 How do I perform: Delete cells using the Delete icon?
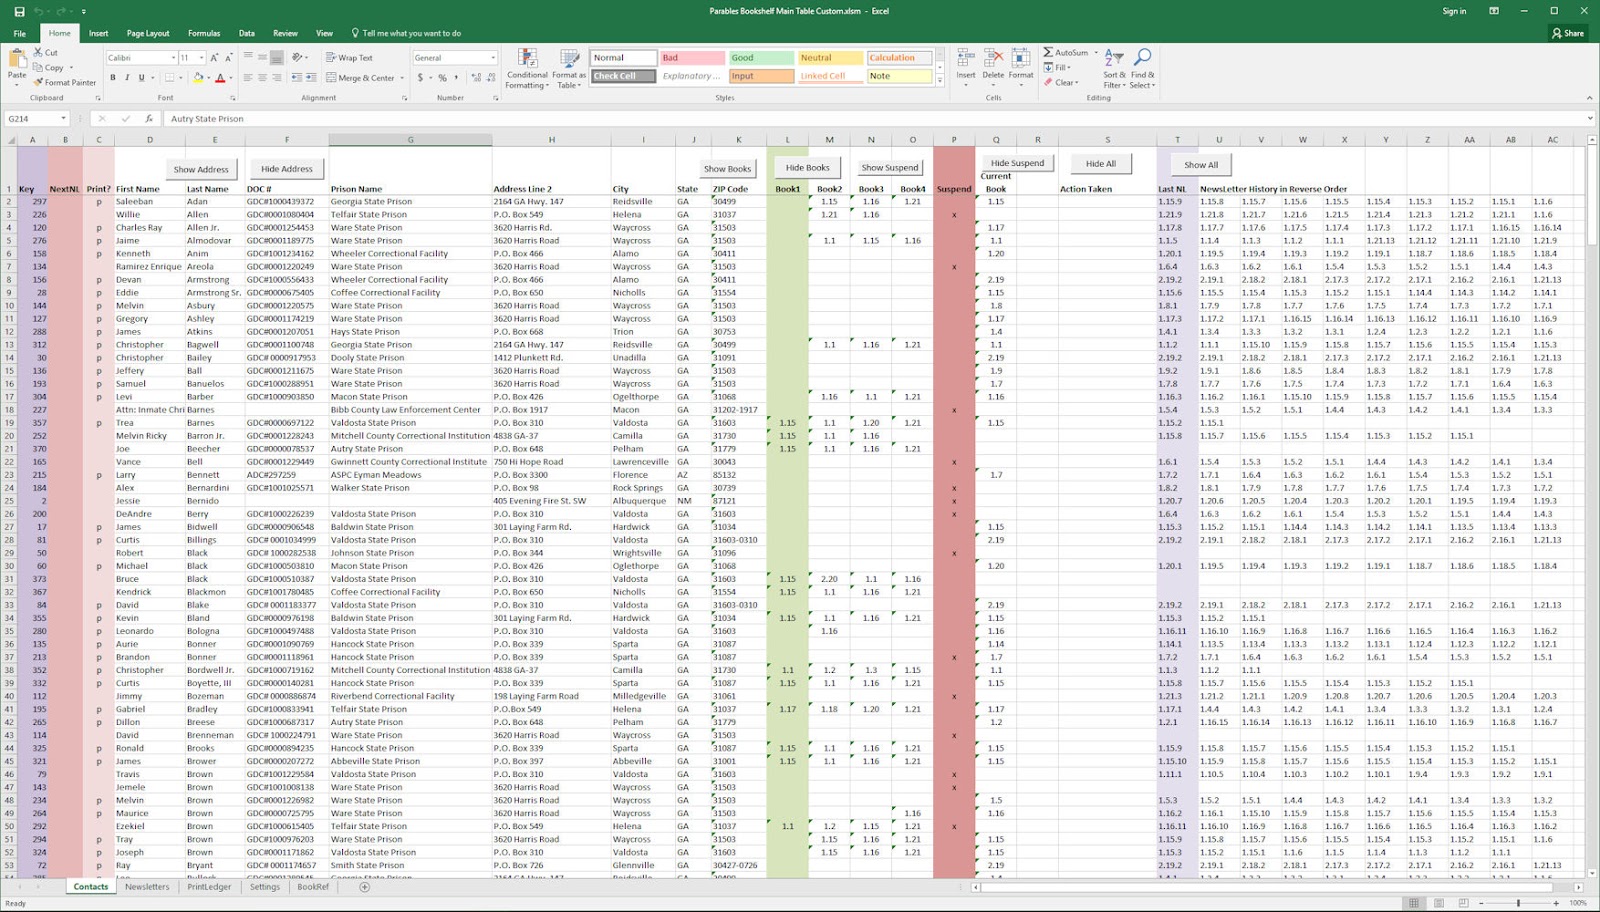pyautogui.click(x=993, y=60)
